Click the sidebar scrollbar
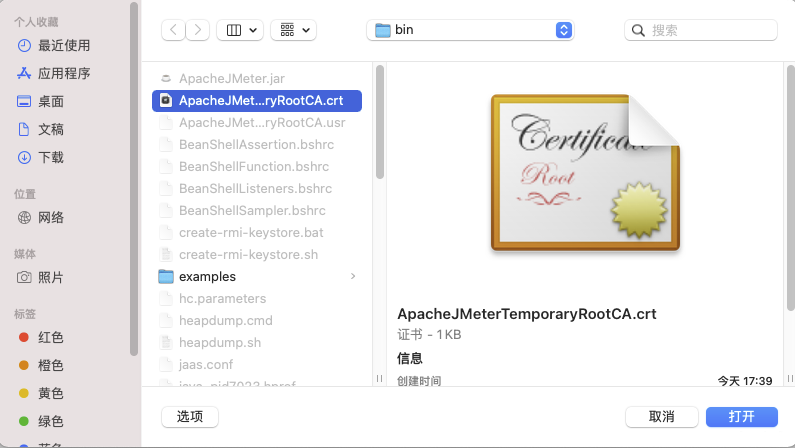Screen dimensions: 795x448 (x=134, y=179)
